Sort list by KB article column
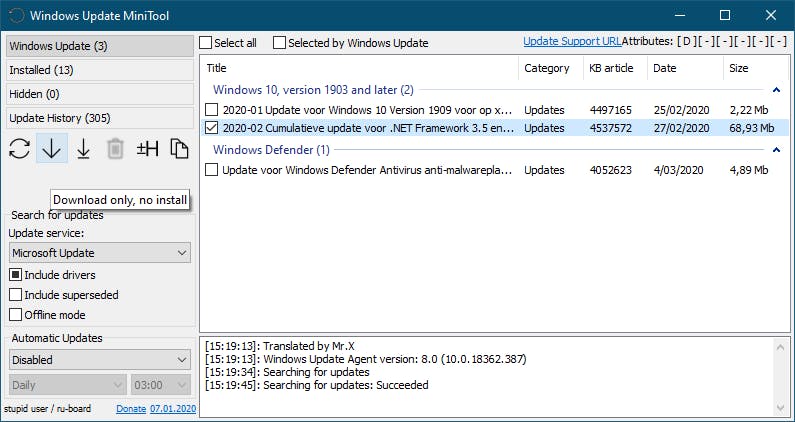Image resolution: width=795 pixels, height=422 pixels. point(609,68)
